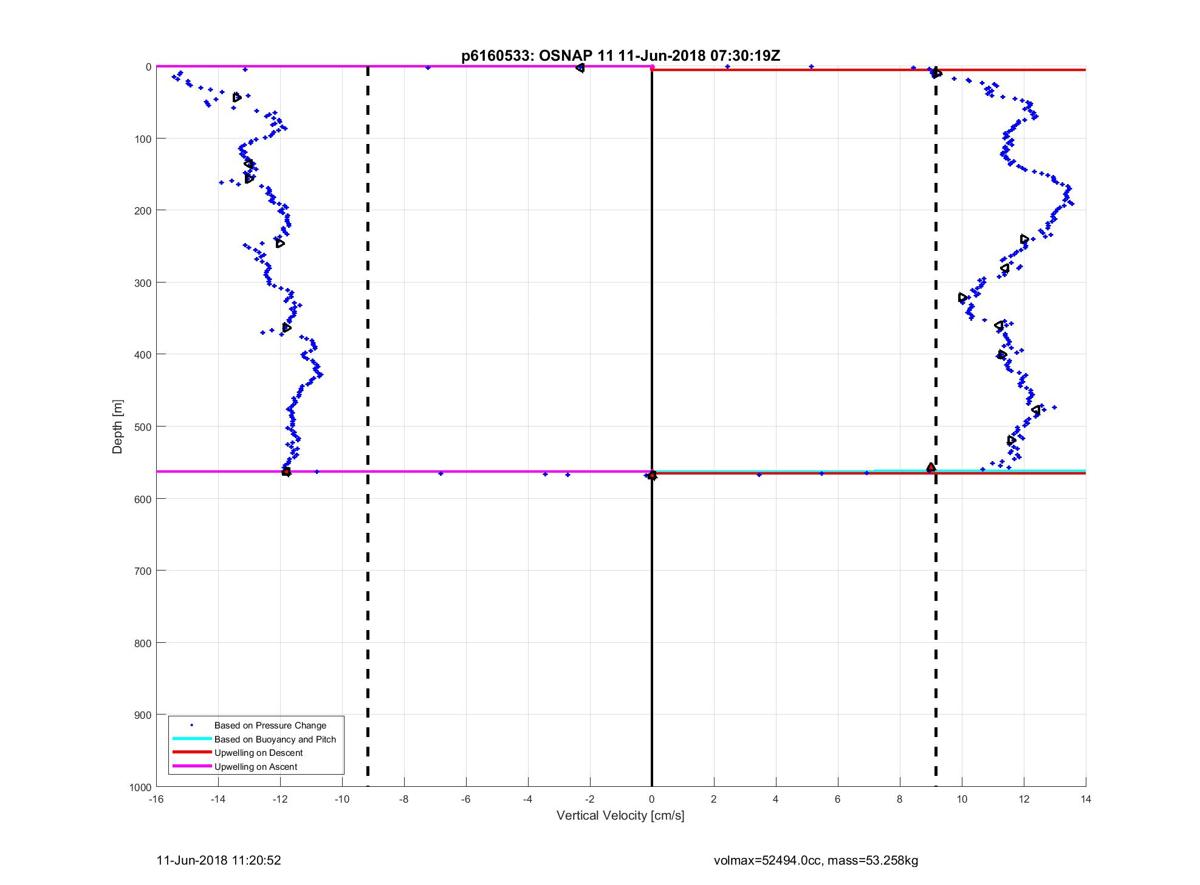
Task: Click the x-axis tick label '0' below the plot
Action: pos(652,798)
